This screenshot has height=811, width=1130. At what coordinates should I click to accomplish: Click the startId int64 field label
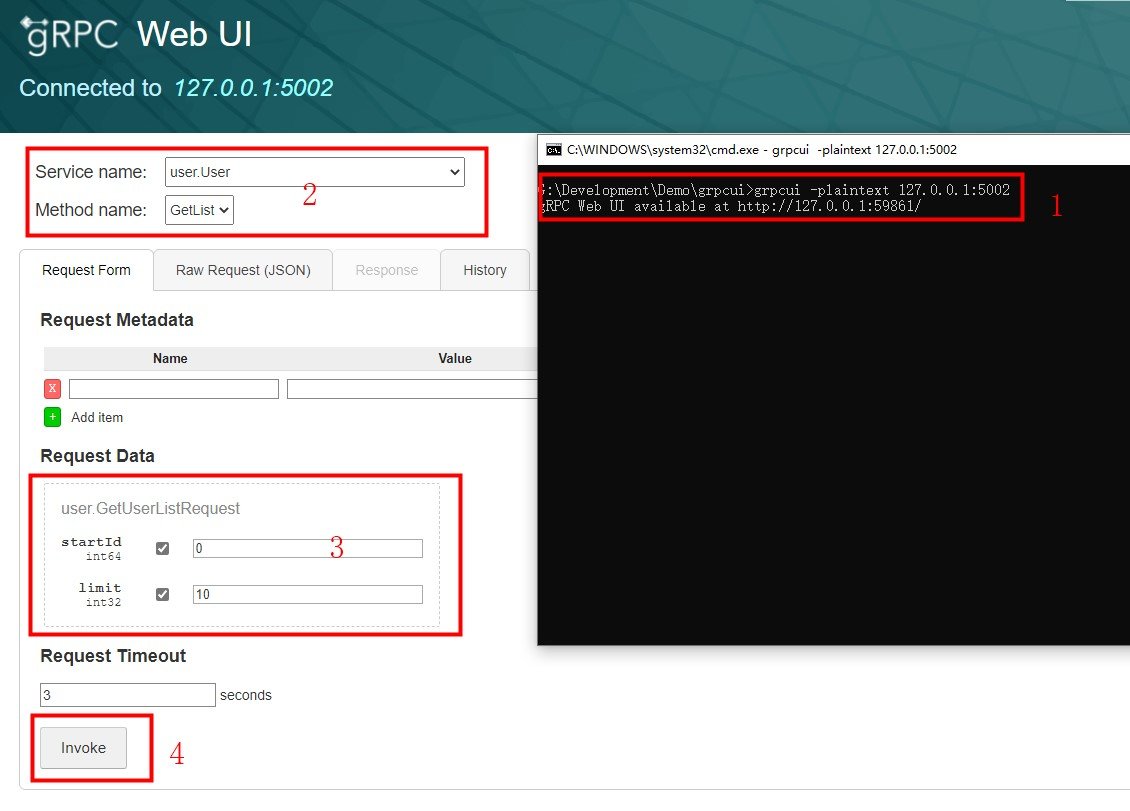point(92,549)
